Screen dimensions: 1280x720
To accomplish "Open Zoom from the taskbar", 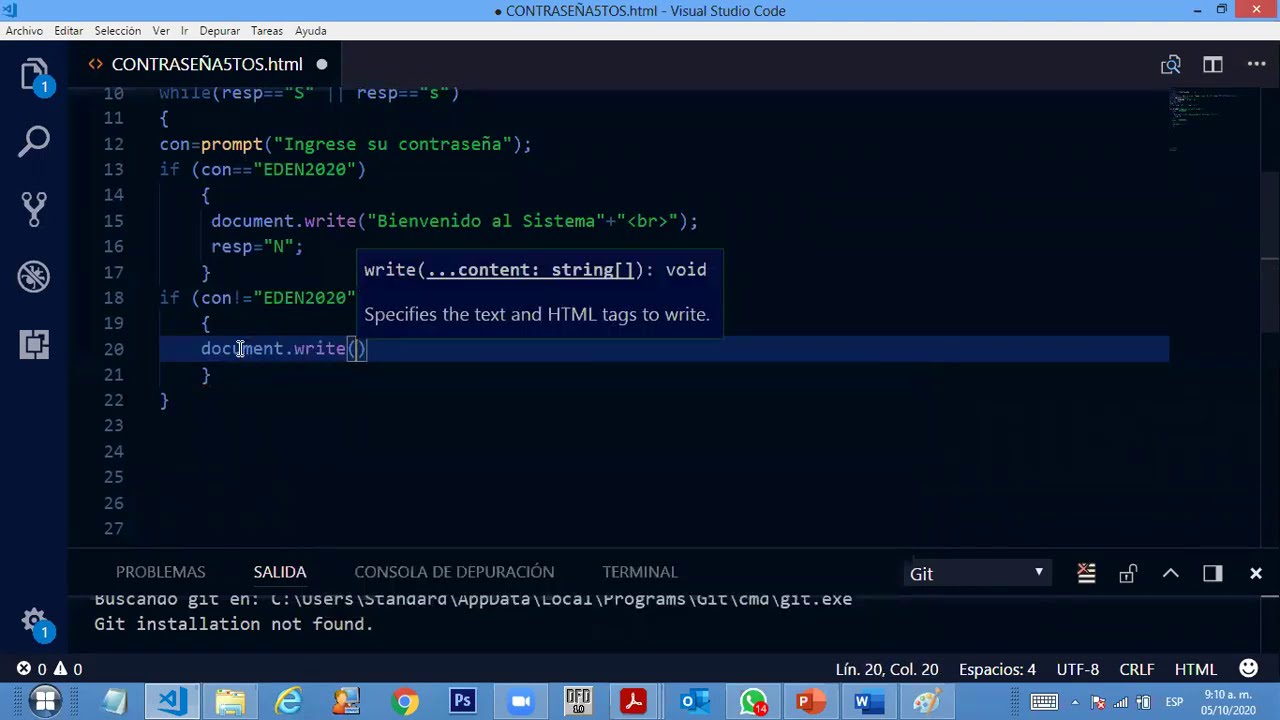I will click(x=520, y=701).
